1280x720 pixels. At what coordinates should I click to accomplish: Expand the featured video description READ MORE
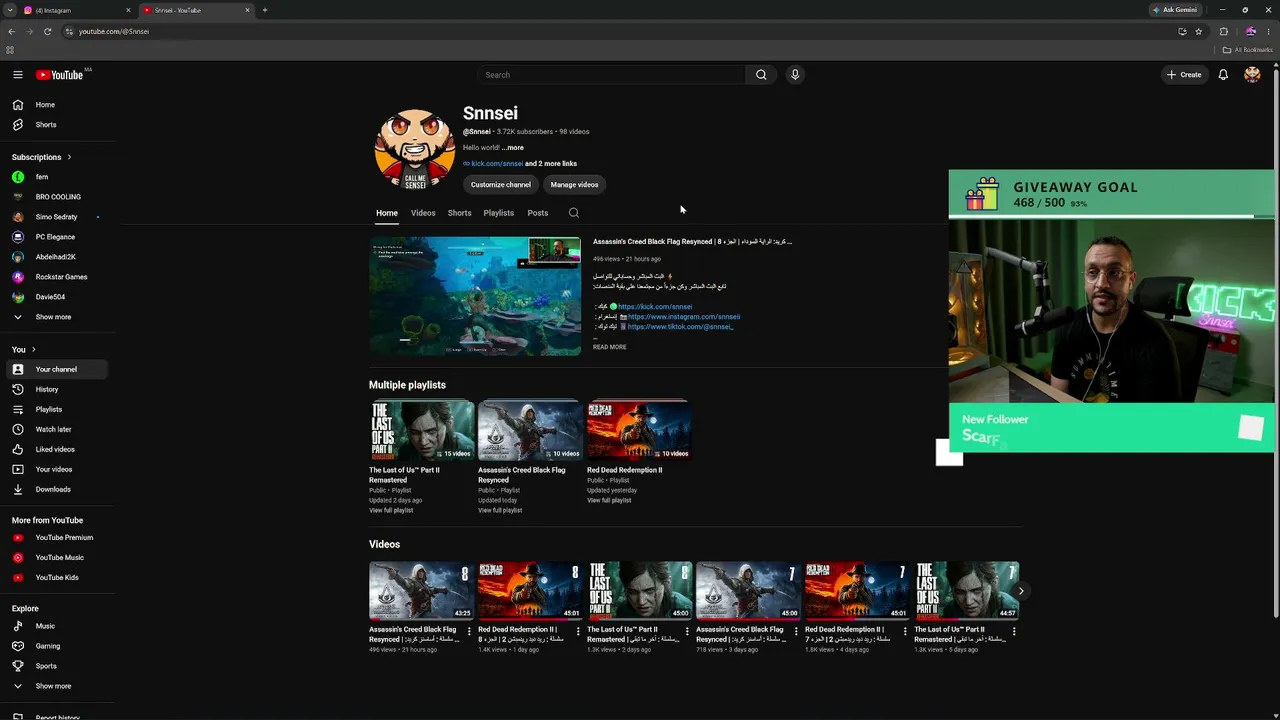(x=610, y=347)
